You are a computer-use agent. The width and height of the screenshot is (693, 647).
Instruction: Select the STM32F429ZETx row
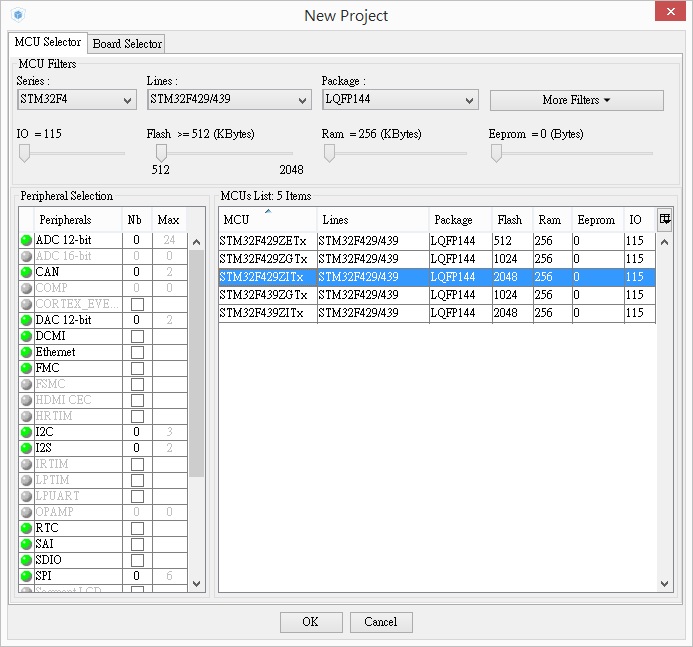[437, 241]
